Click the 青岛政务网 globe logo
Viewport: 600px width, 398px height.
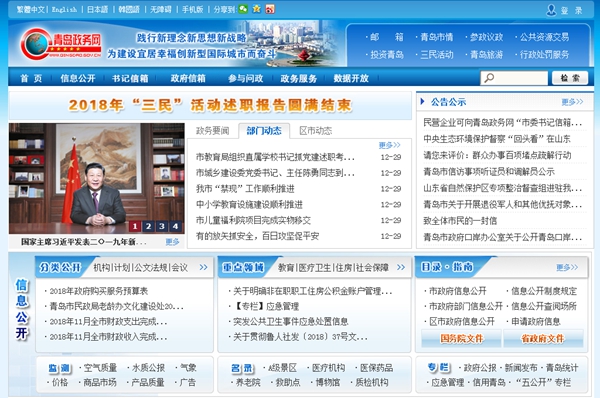point(60,44)
